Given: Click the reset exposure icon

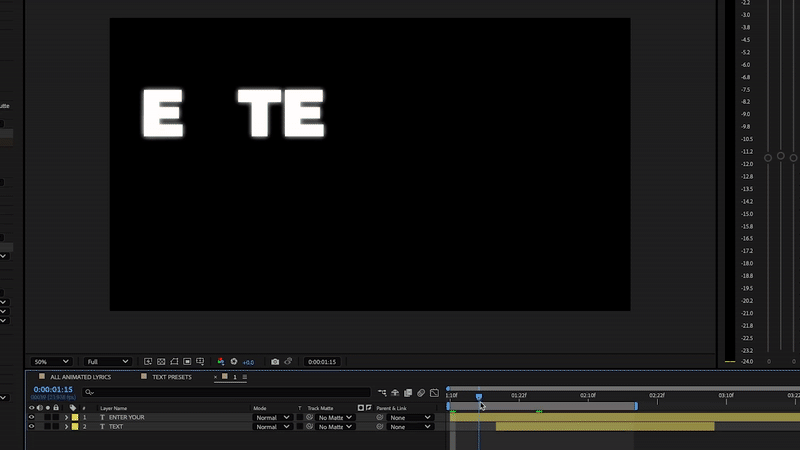Looking at the screenshot, I should (234, 361).
